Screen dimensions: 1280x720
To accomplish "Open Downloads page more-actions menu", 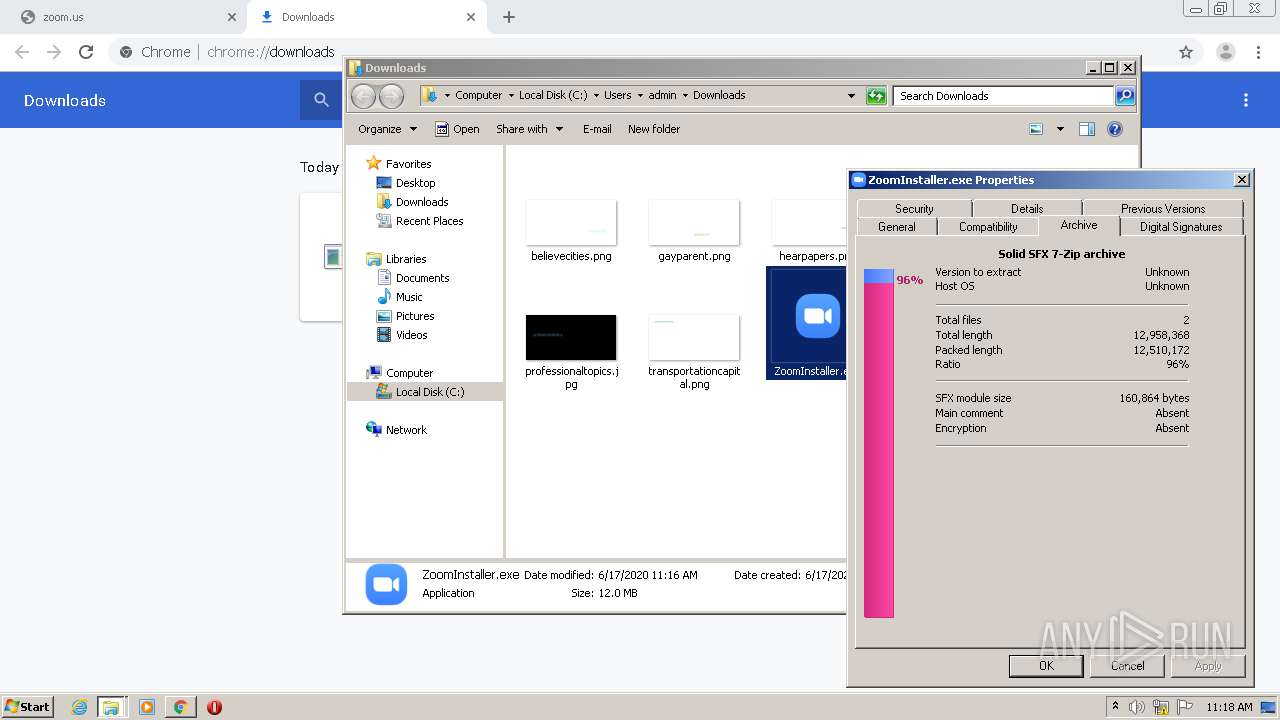I will [1246, 100].
